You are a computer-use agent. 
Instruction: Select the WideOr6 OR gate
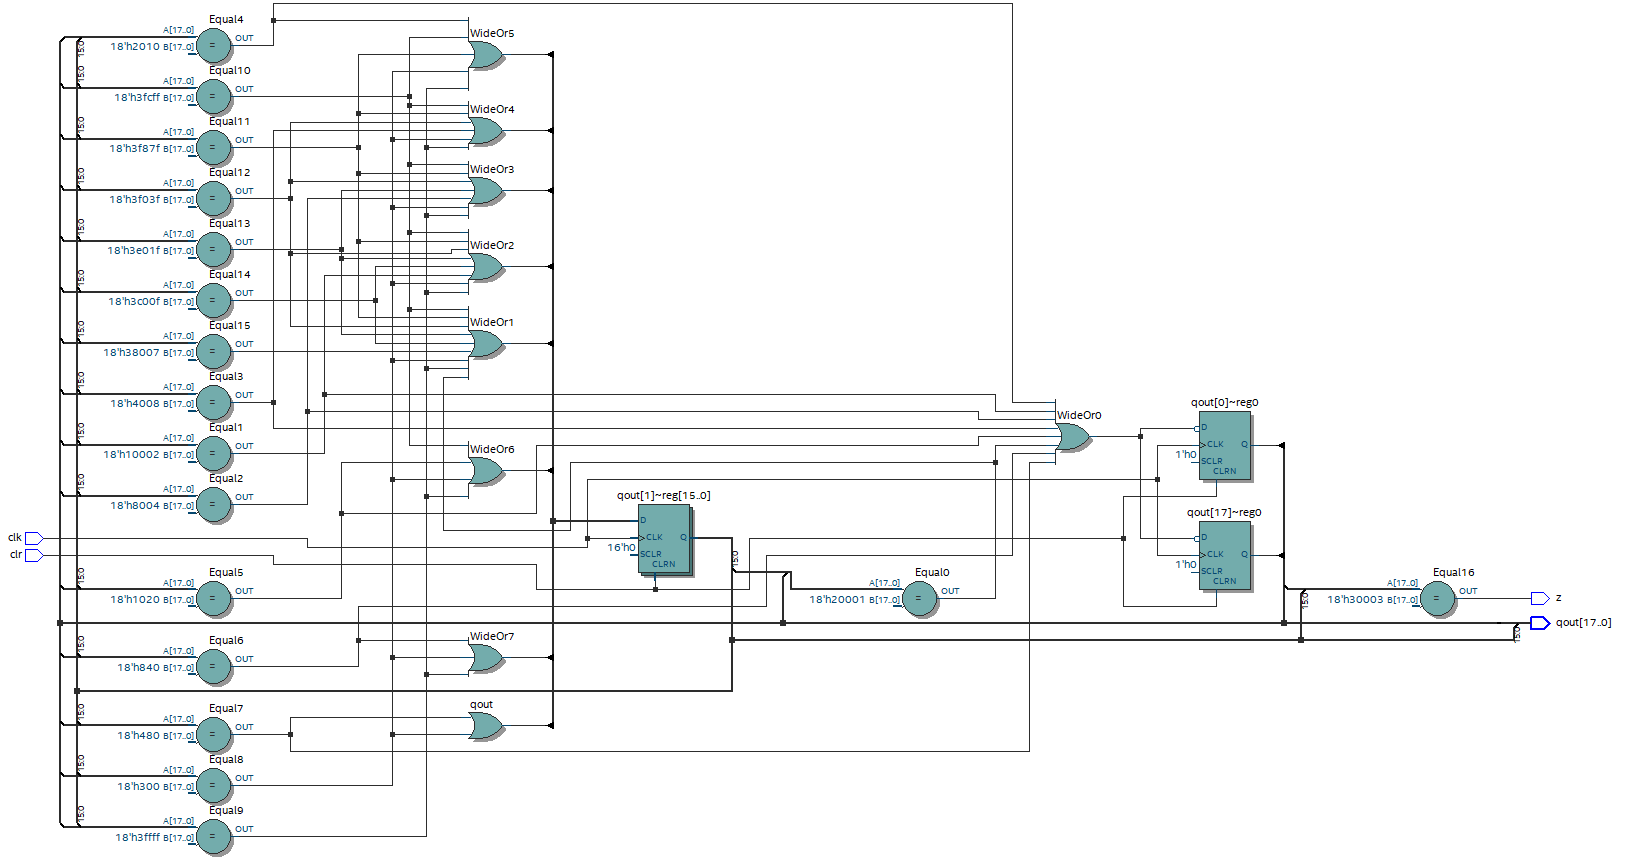pos(486,471)
